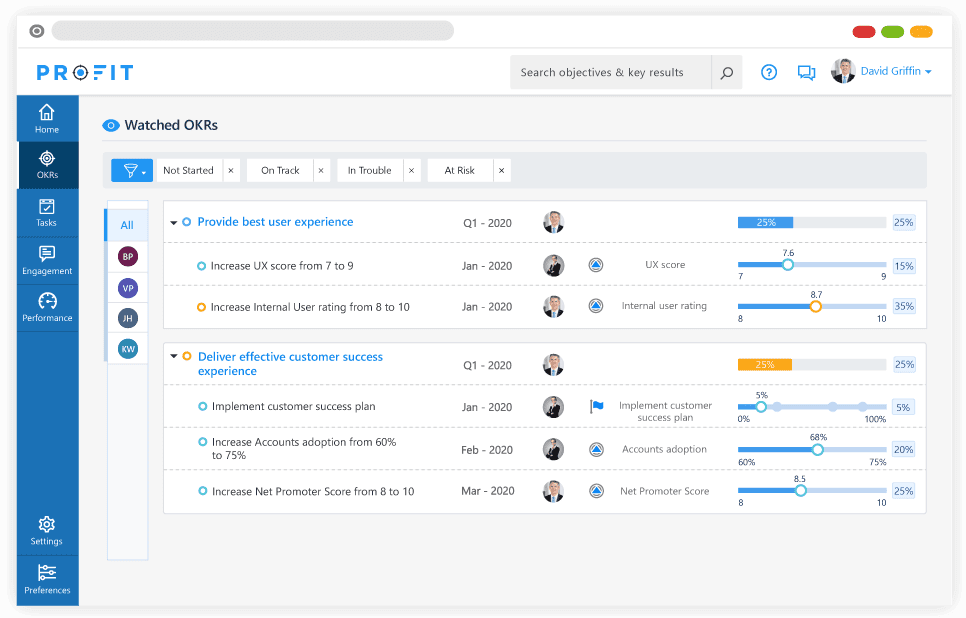Remove the At Risk filter
The image size is (966, 618).
[502, 171]
